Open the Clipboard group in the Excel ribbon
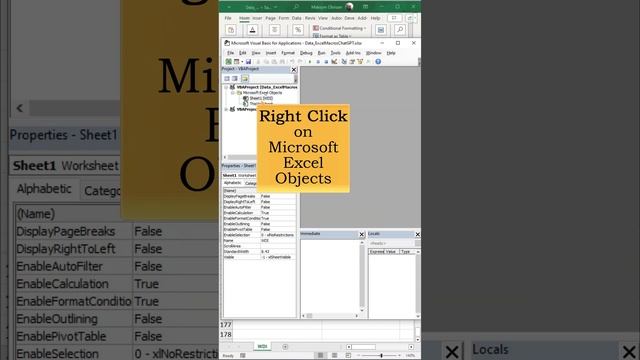The height and width of the screenshot is (360, 640). [231, 30]
